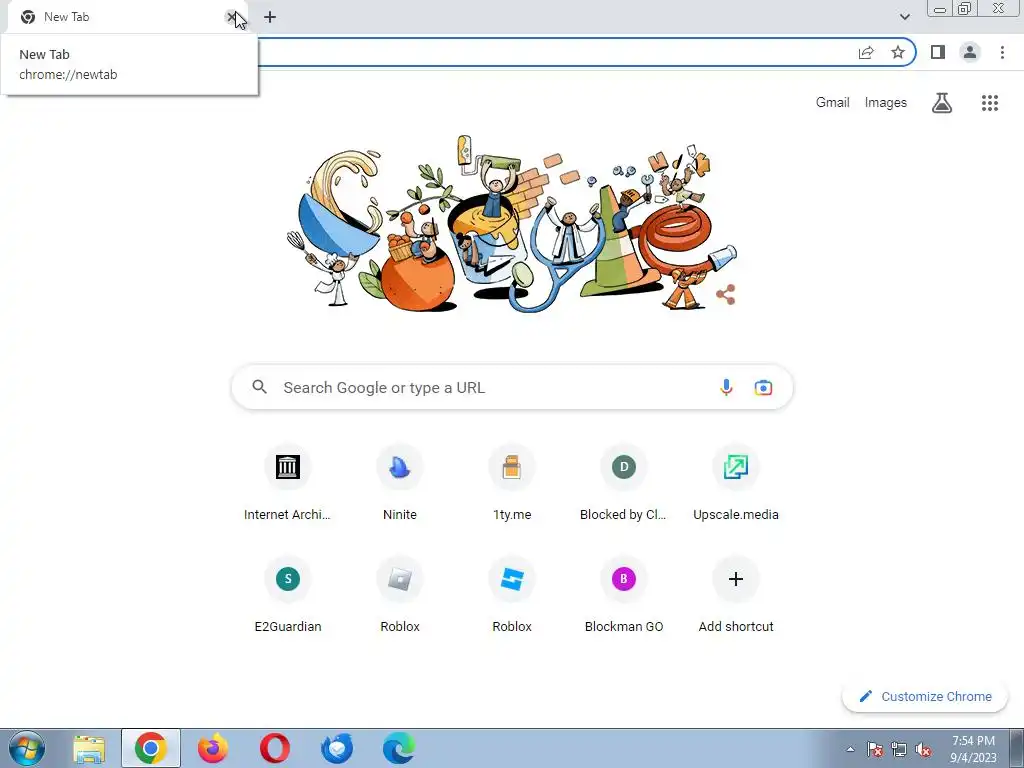Click the muted volume tray icon

tap(923, 749)
